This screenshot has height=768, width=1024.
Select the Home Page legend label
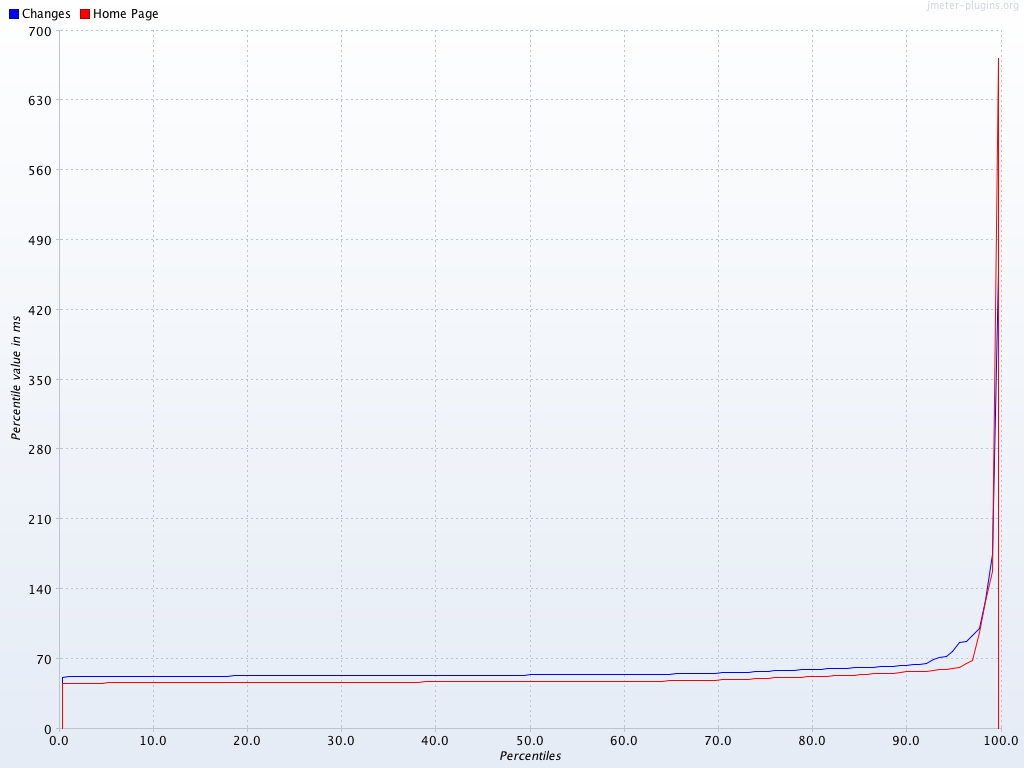125,14
